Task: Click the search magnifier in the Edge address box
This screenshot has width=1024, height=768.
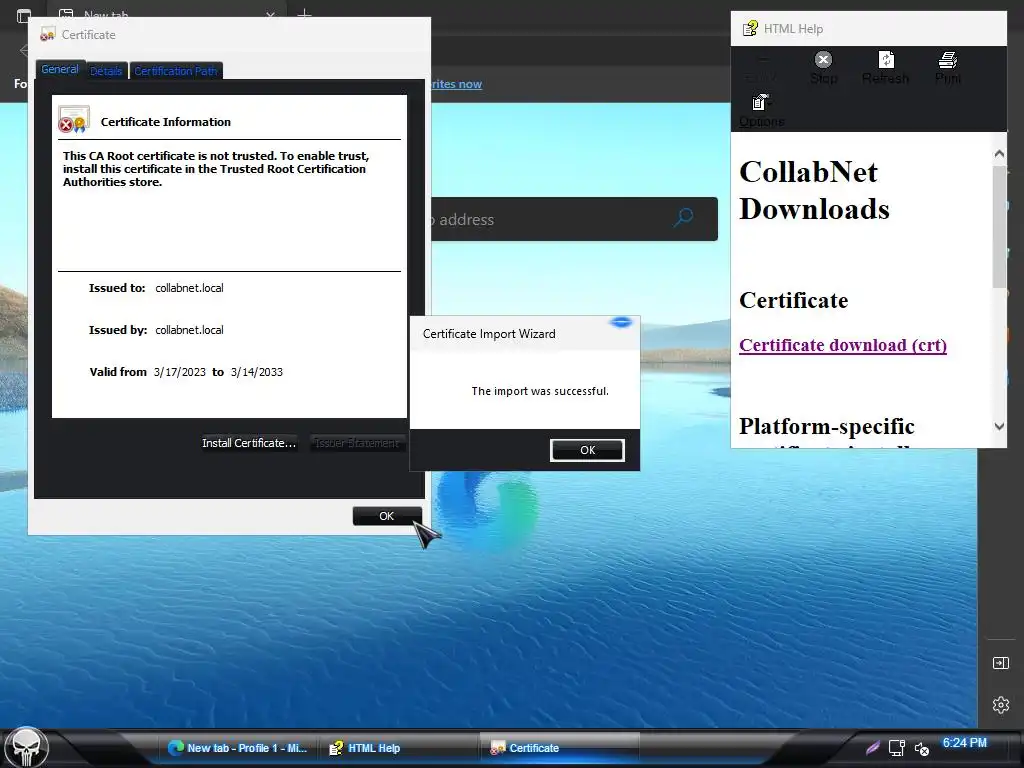Action: (683, 217)
